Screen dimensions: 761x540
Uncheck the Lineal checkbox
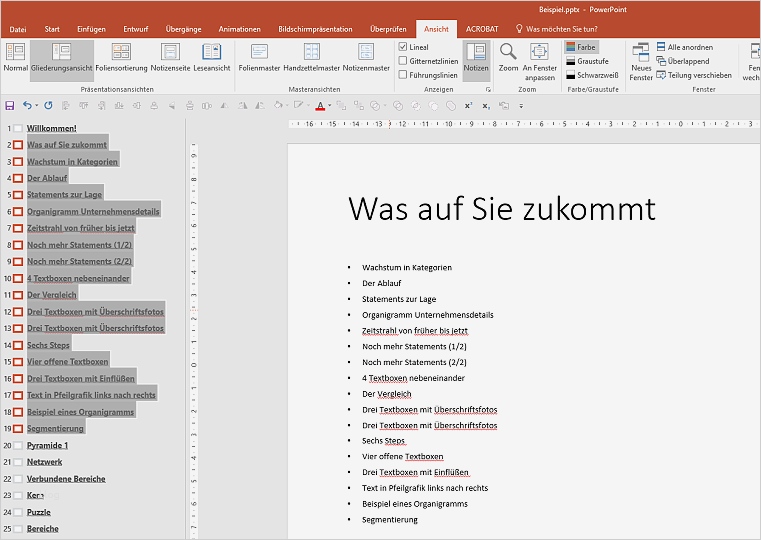pyautogui.click(x=403, y=47)
